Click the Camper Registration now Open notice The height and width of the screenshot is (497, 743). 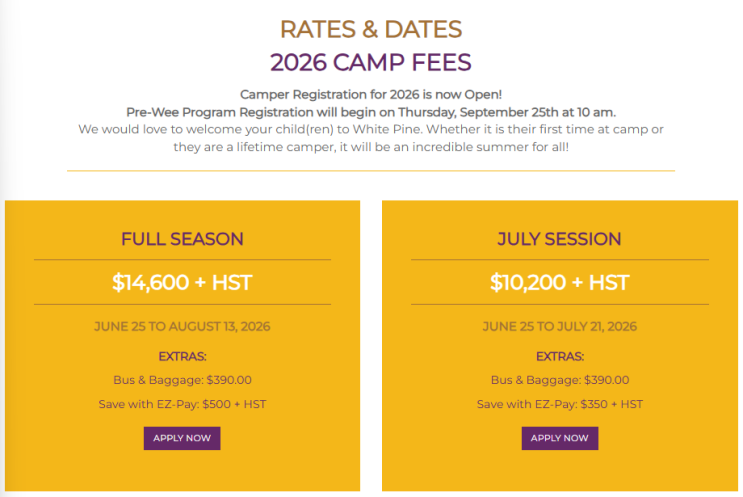(x=370, y=94)
